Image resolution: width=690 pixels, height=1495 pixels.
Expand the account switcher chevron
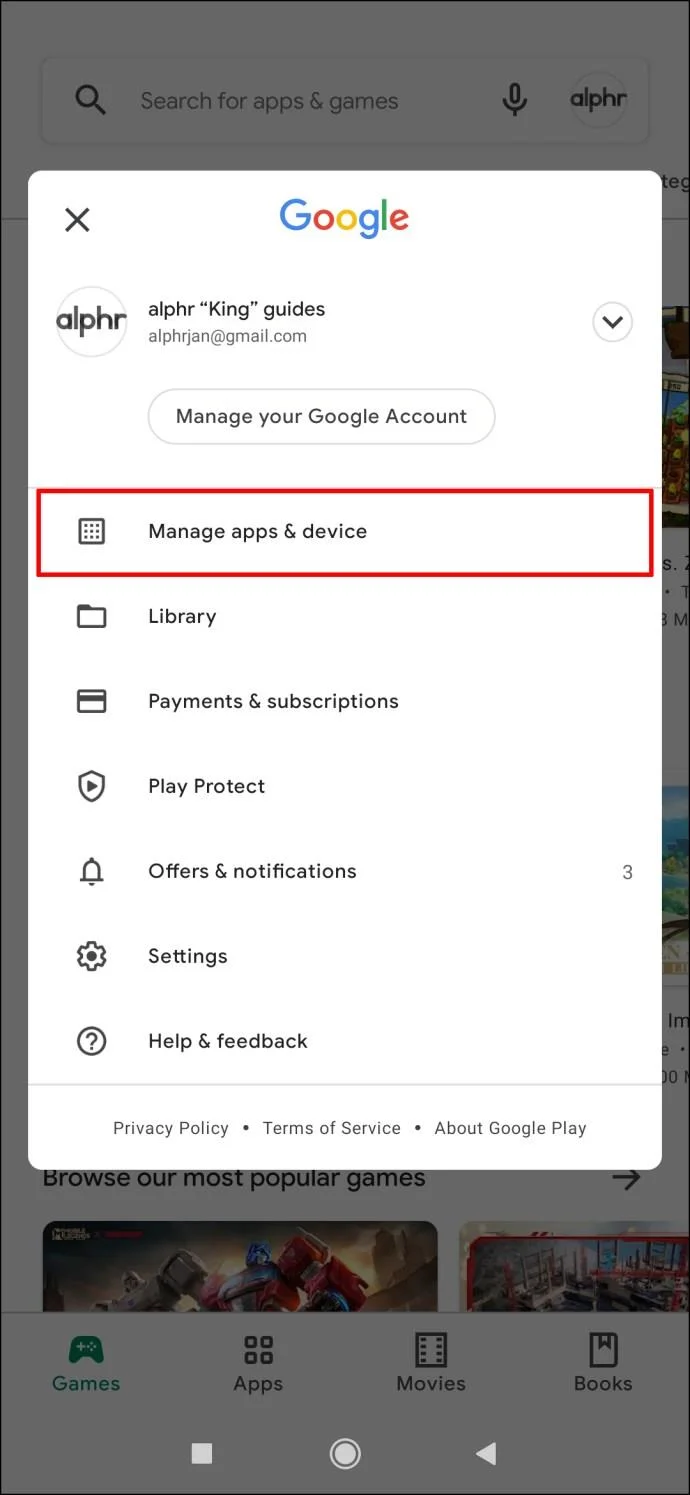click(612, 322)
